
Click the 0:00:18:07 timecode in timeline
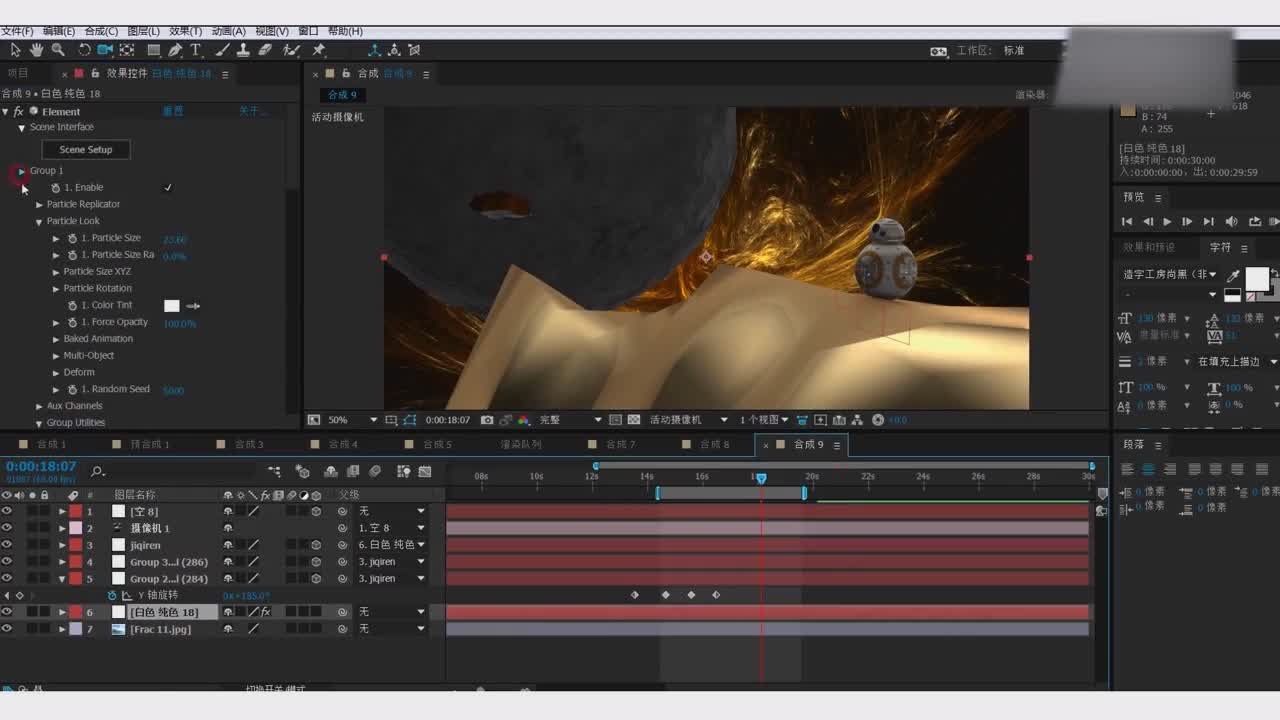pos(41,466)
